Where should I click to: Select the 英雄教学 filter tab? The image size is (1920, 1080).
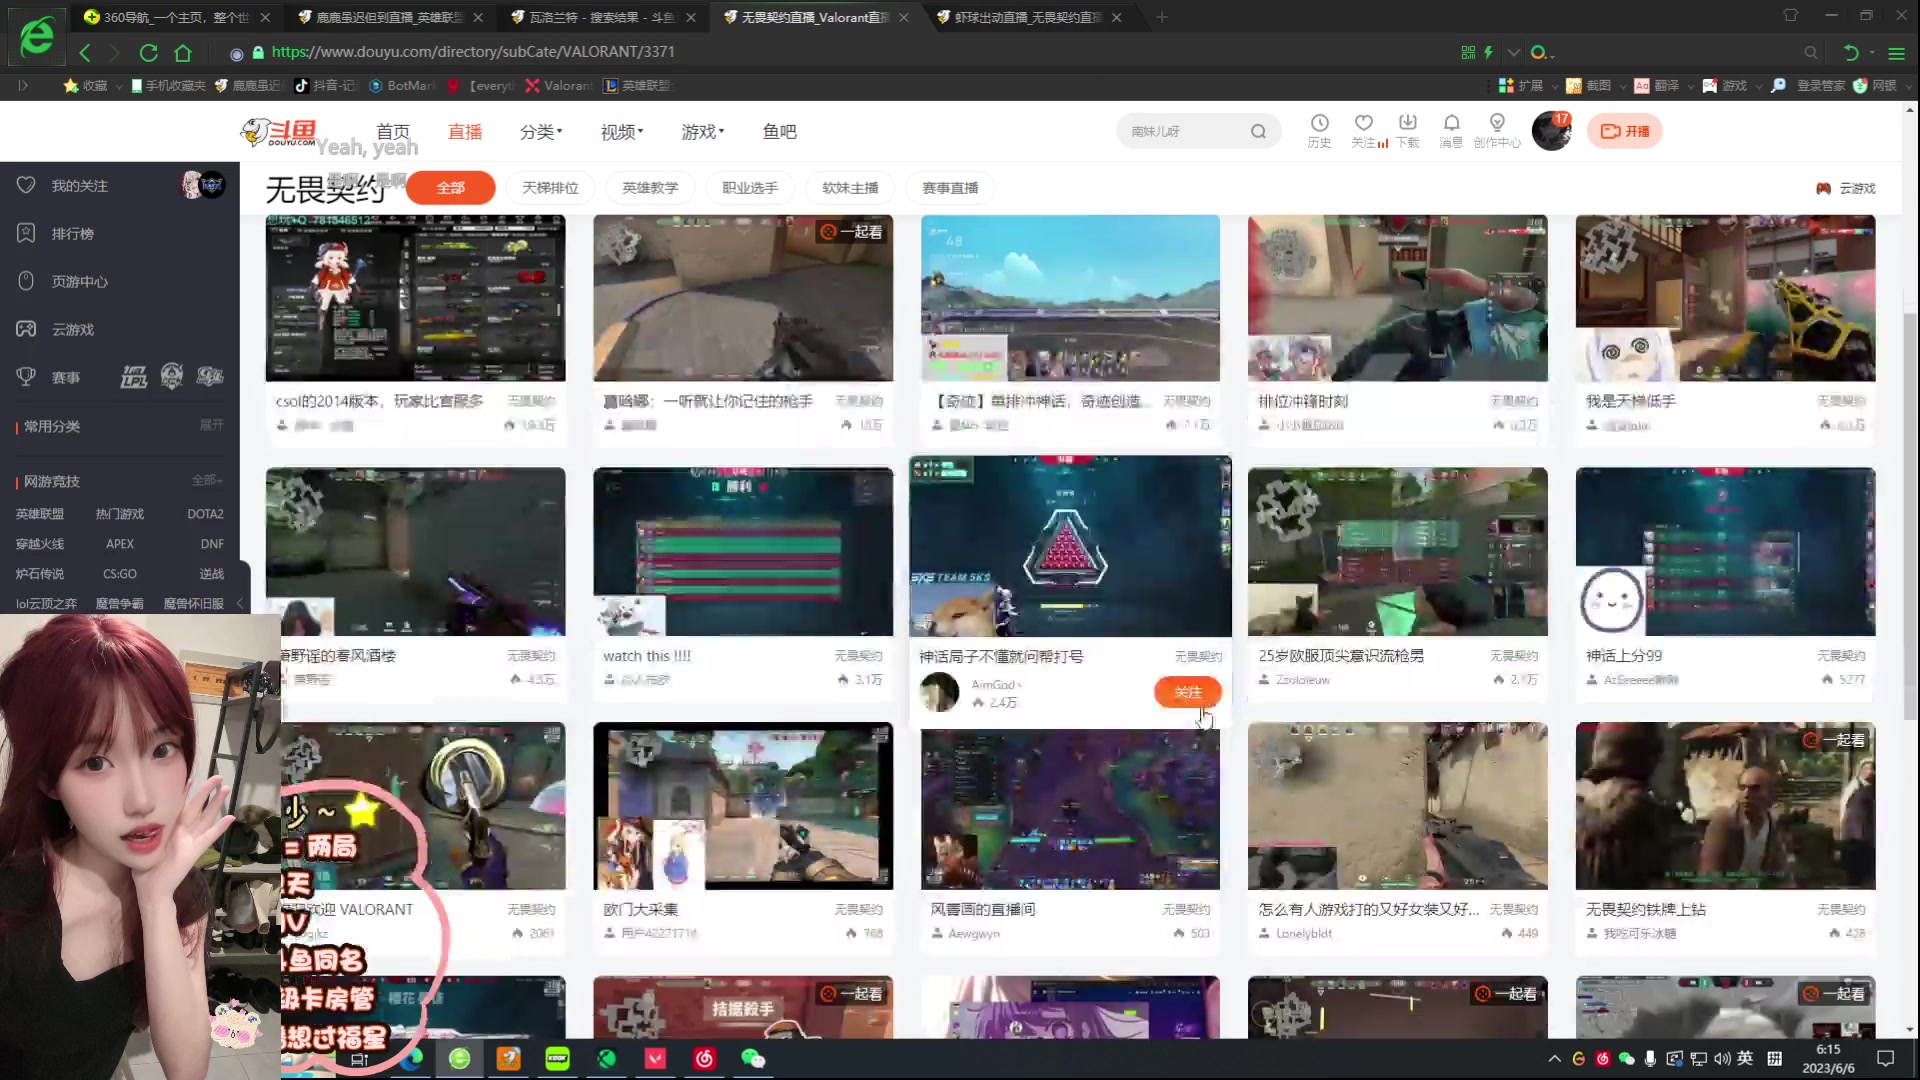click(650, 188)
